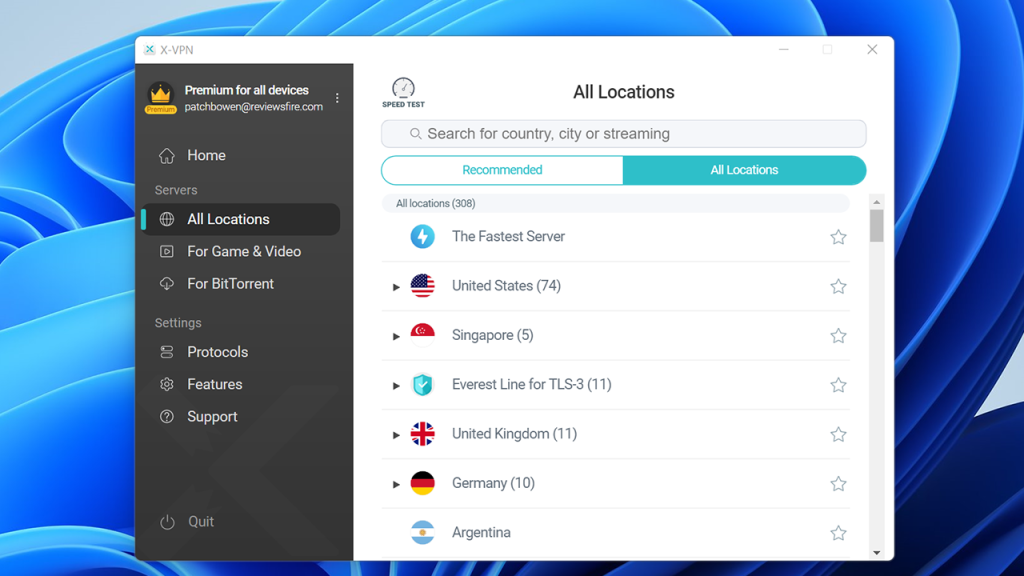Screen dimensions: 1024x576
Task: Click the Premium crown badge icon
Action: pyautogui.click(x=161, y=98)
